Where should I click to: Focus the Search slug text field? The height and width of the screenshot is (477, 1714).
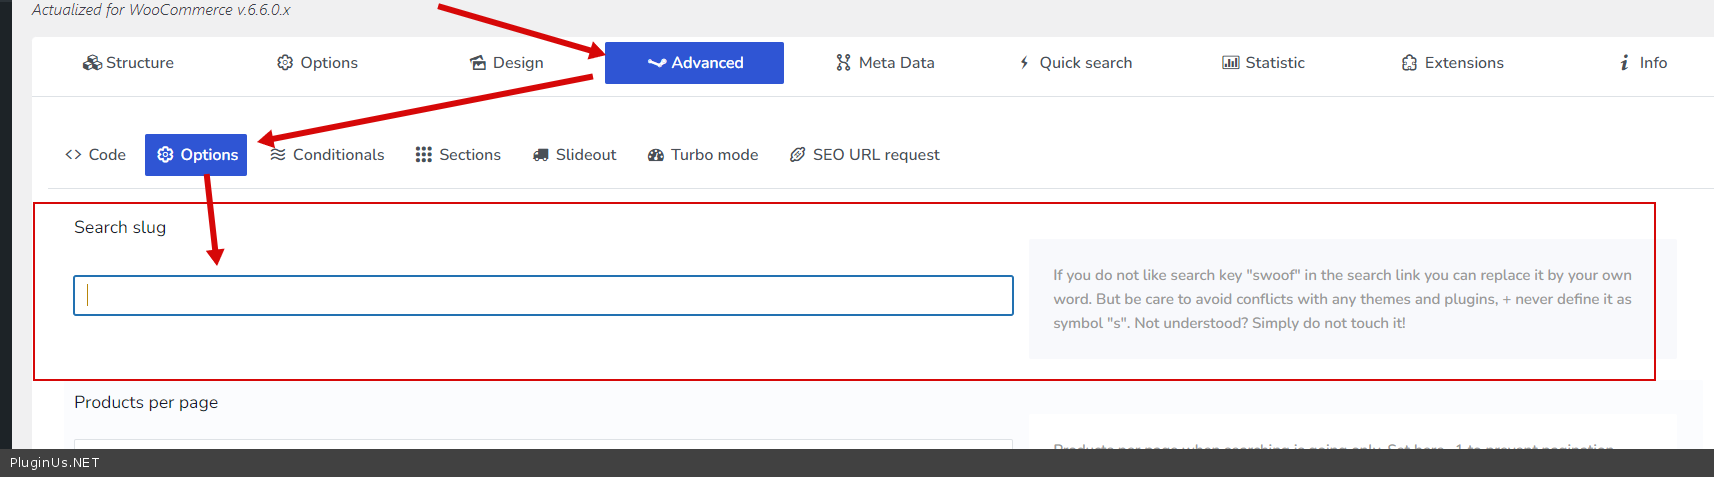[x=543, y=296]
